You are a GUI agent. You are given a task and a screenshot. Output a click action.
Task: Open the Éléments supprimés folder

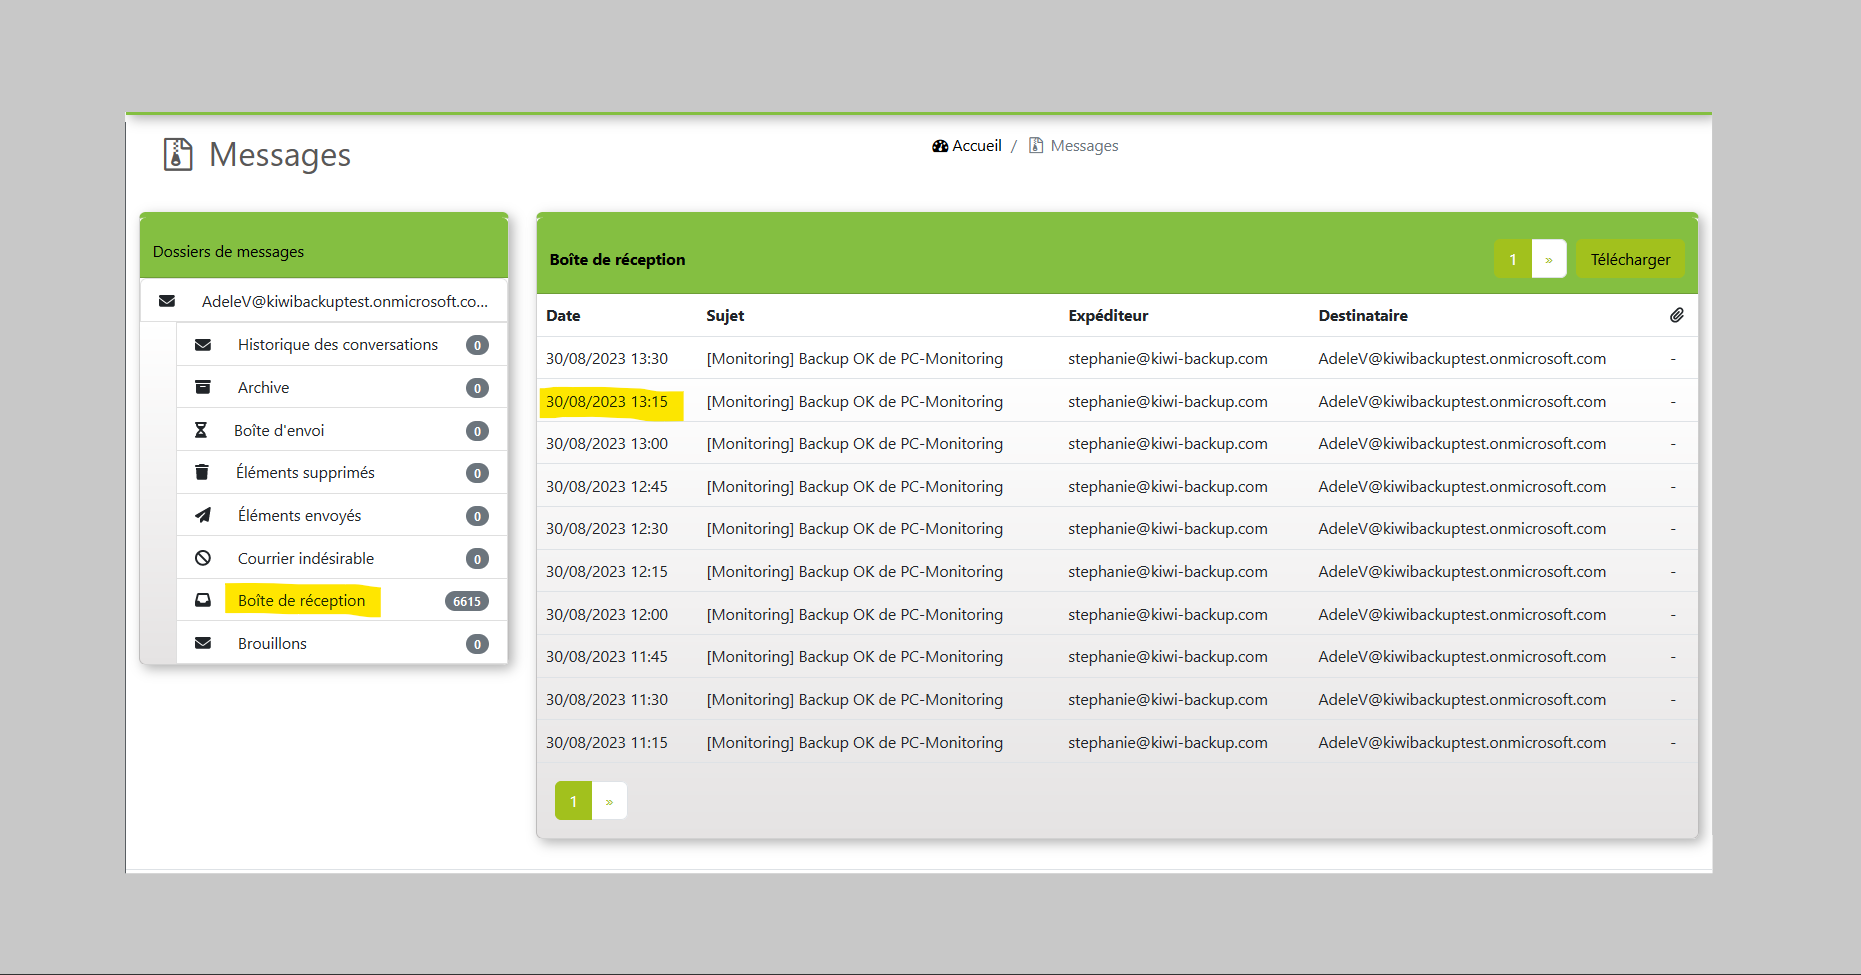342,472
